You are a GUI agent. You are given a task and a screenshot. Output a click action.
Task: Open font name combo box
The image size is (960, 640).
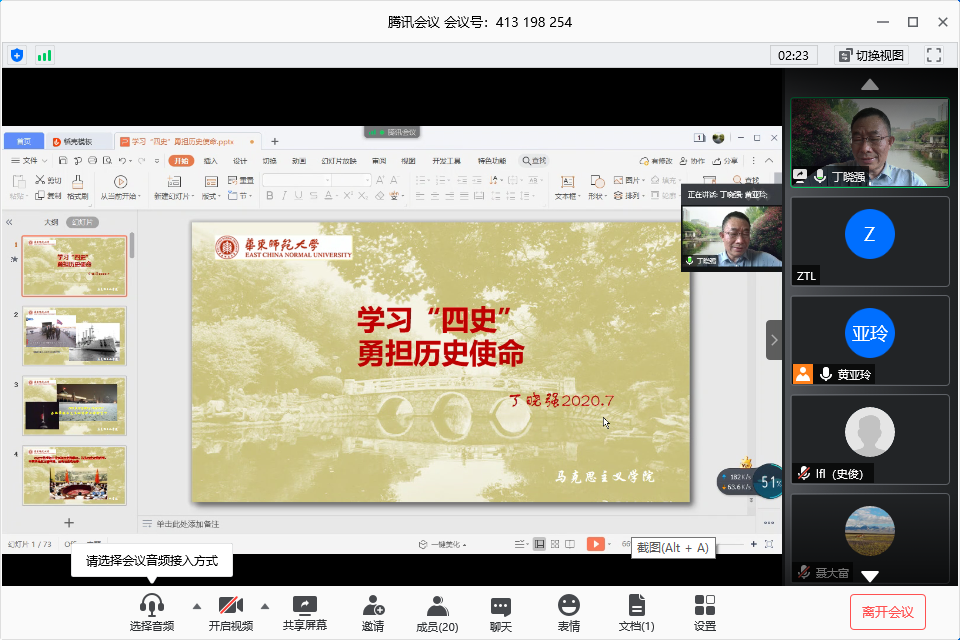click(x=297, y=180)
